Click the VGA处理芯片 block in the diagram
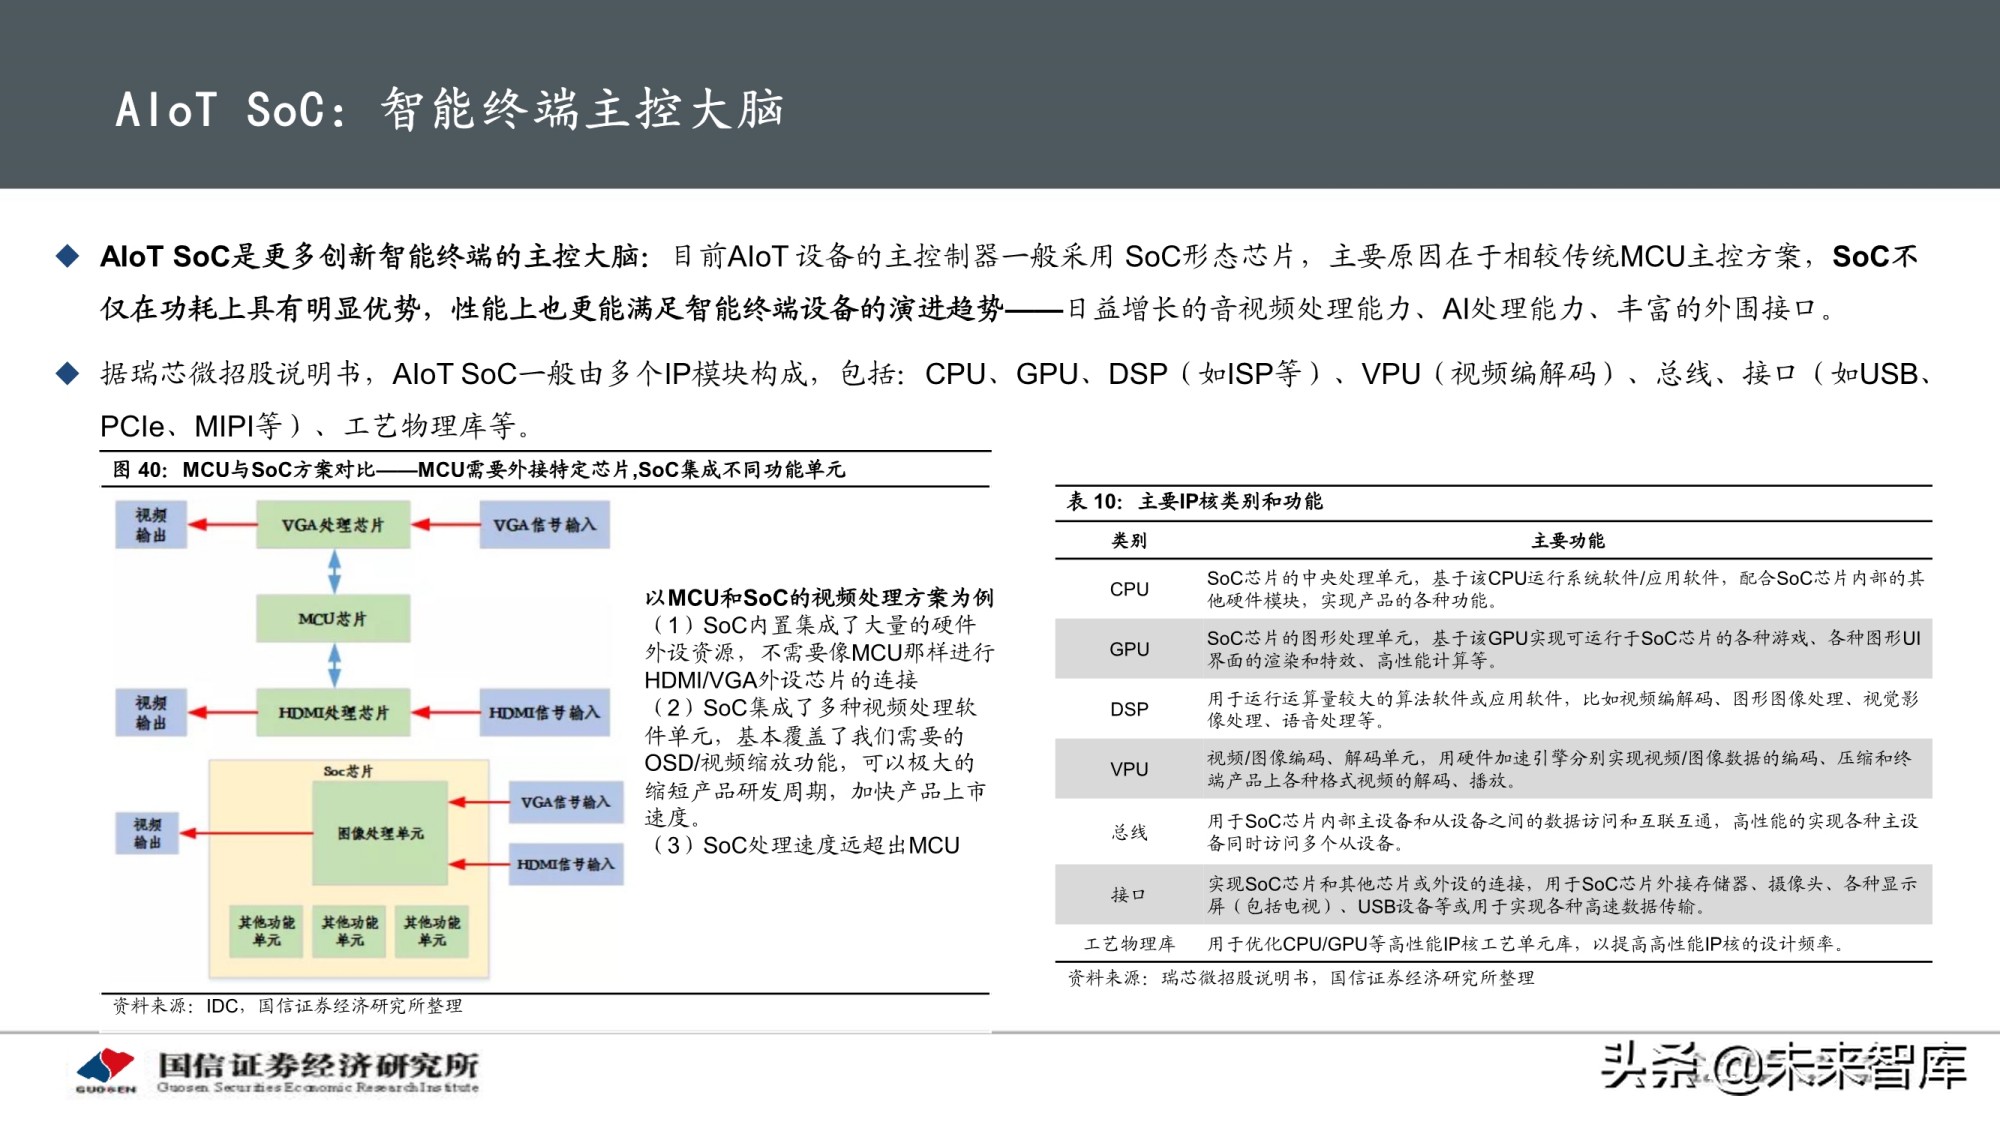 (334, 523)
